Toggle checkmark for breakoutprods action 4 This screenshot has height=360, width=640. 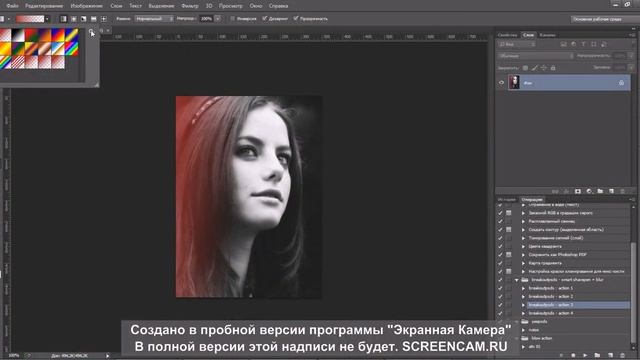pos(500,313)
